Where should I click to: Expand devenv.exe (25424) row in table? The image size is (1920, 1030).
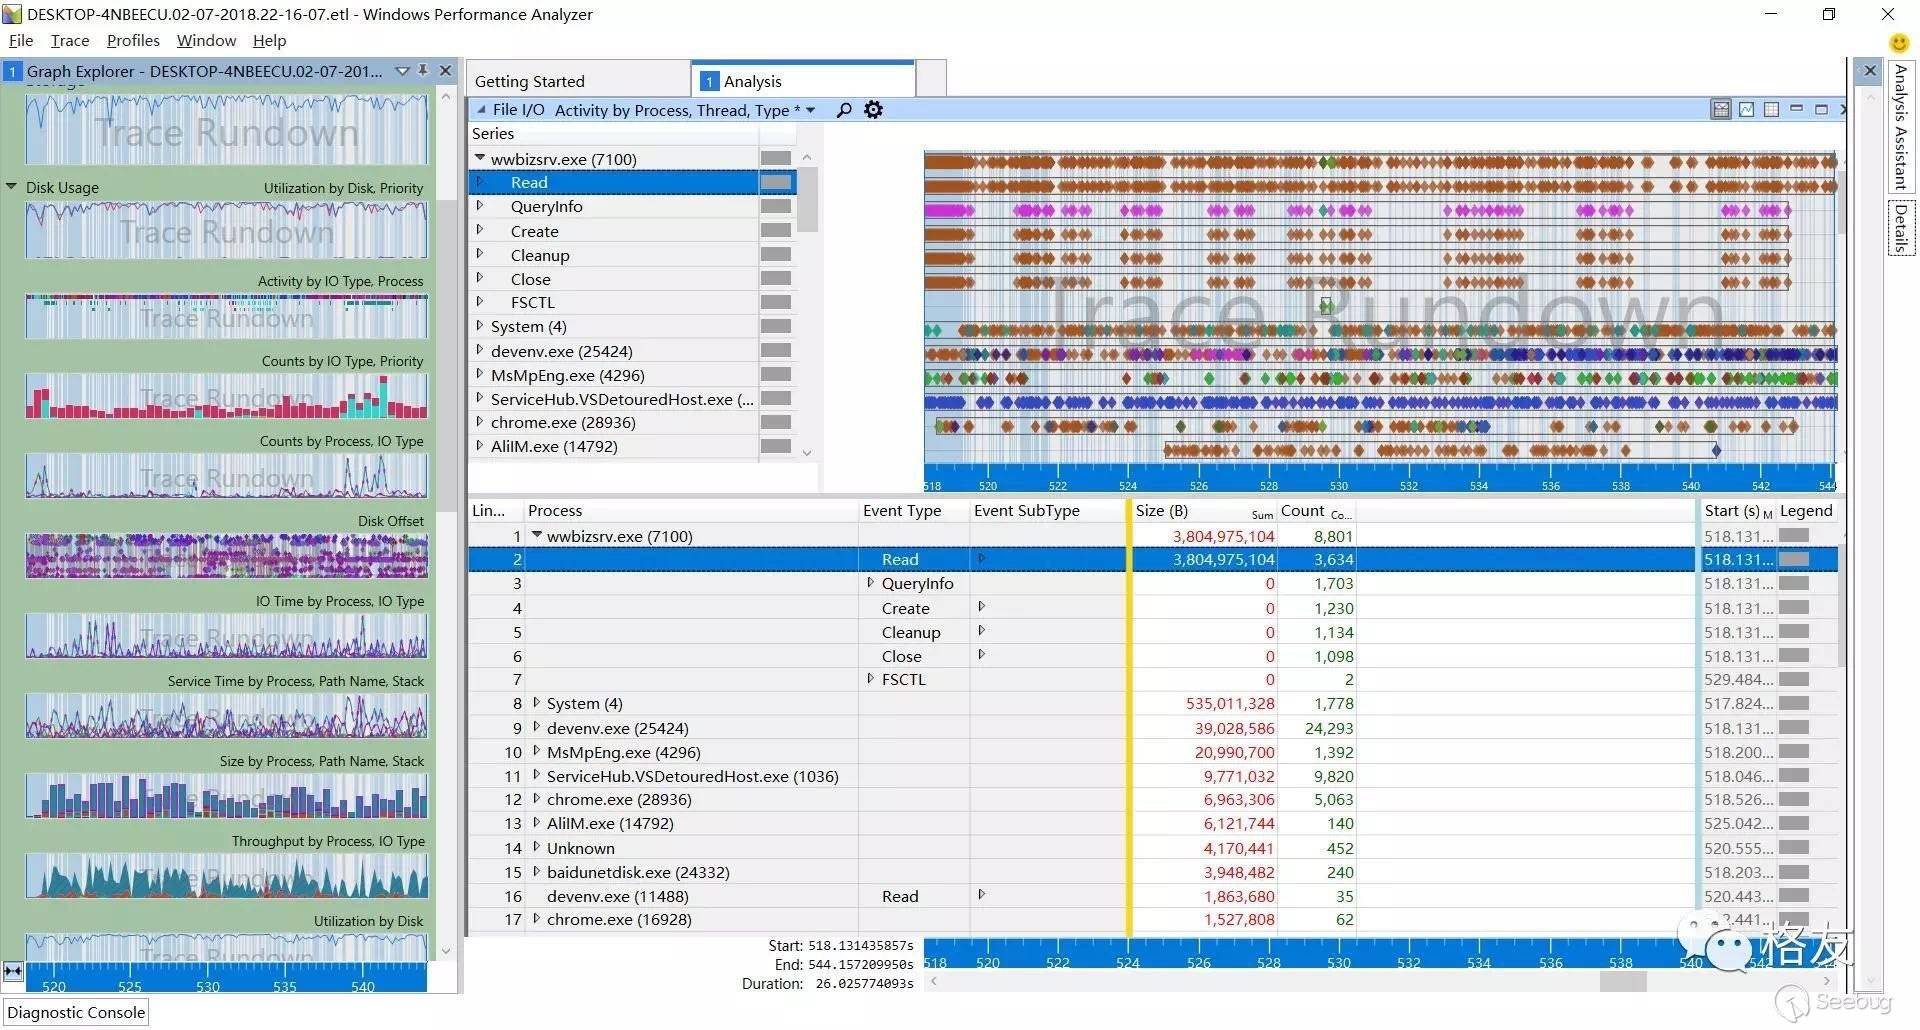point(537,728)
